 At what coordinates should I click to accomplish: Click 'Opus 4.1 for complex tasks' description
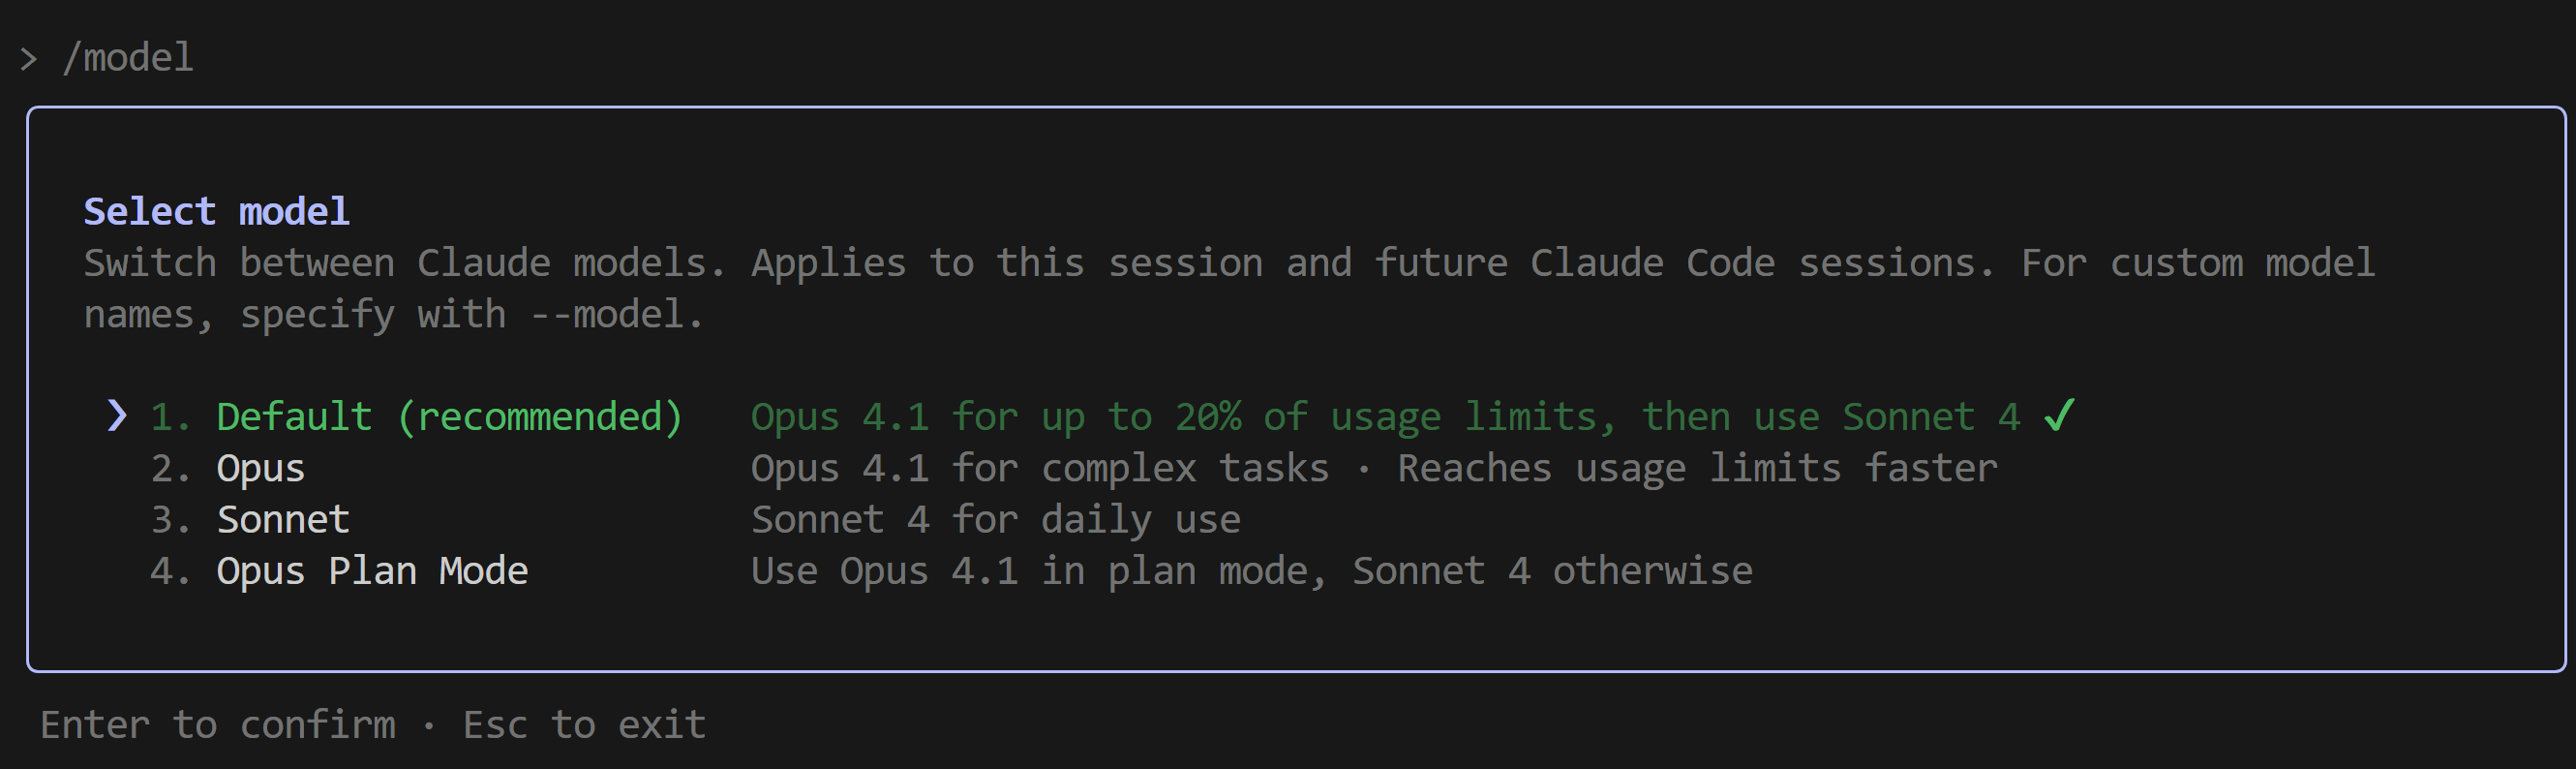click(x=1040, y=468)
